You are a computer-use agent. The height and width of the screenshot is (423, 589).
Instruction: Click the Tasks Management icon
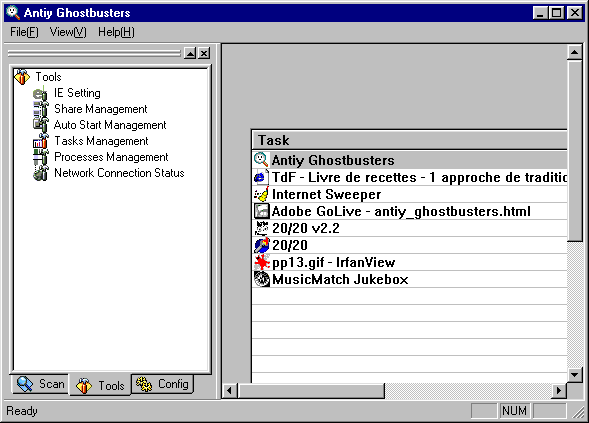coord(40,141)
